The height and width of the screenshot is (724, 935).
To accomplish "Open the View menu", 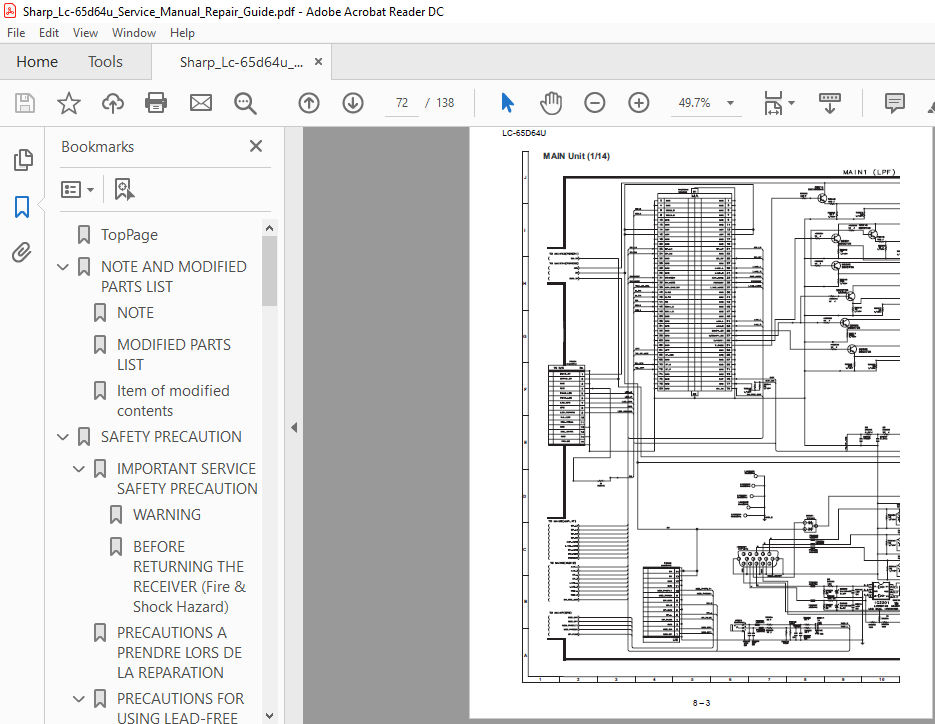I will pos(85,33).
